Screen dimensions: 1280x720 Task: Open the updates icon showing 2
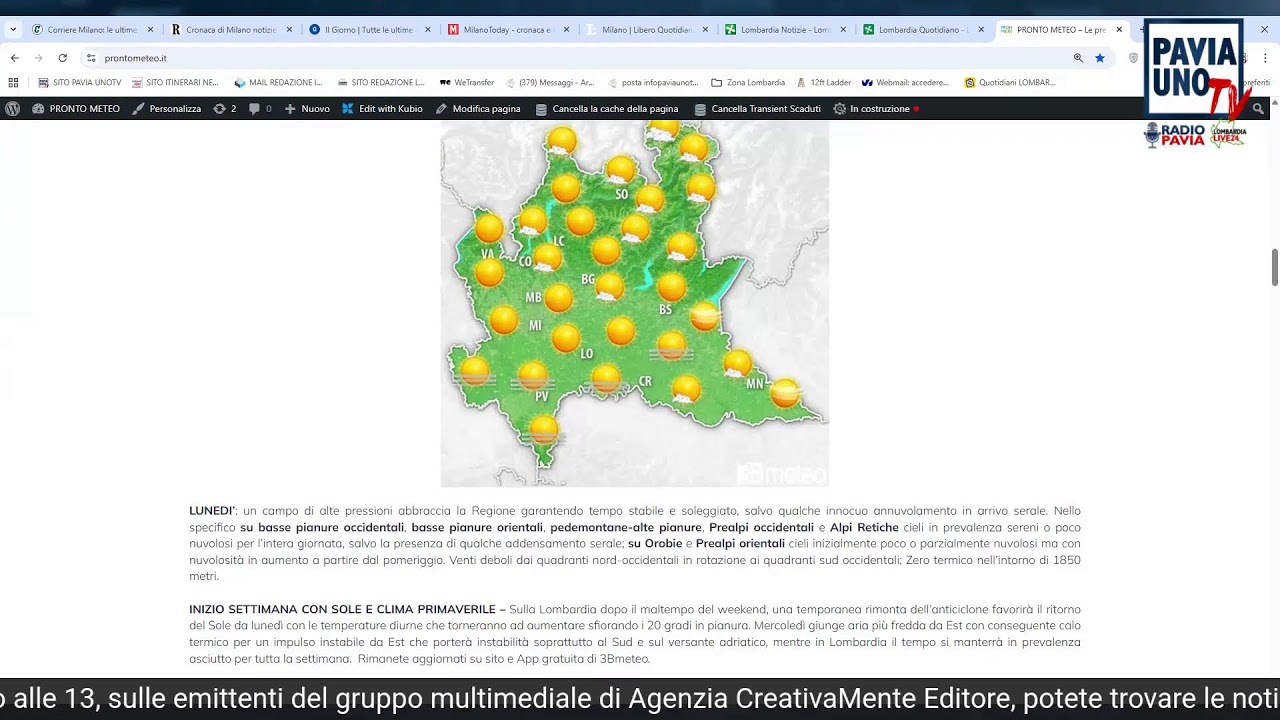point(225,108)
